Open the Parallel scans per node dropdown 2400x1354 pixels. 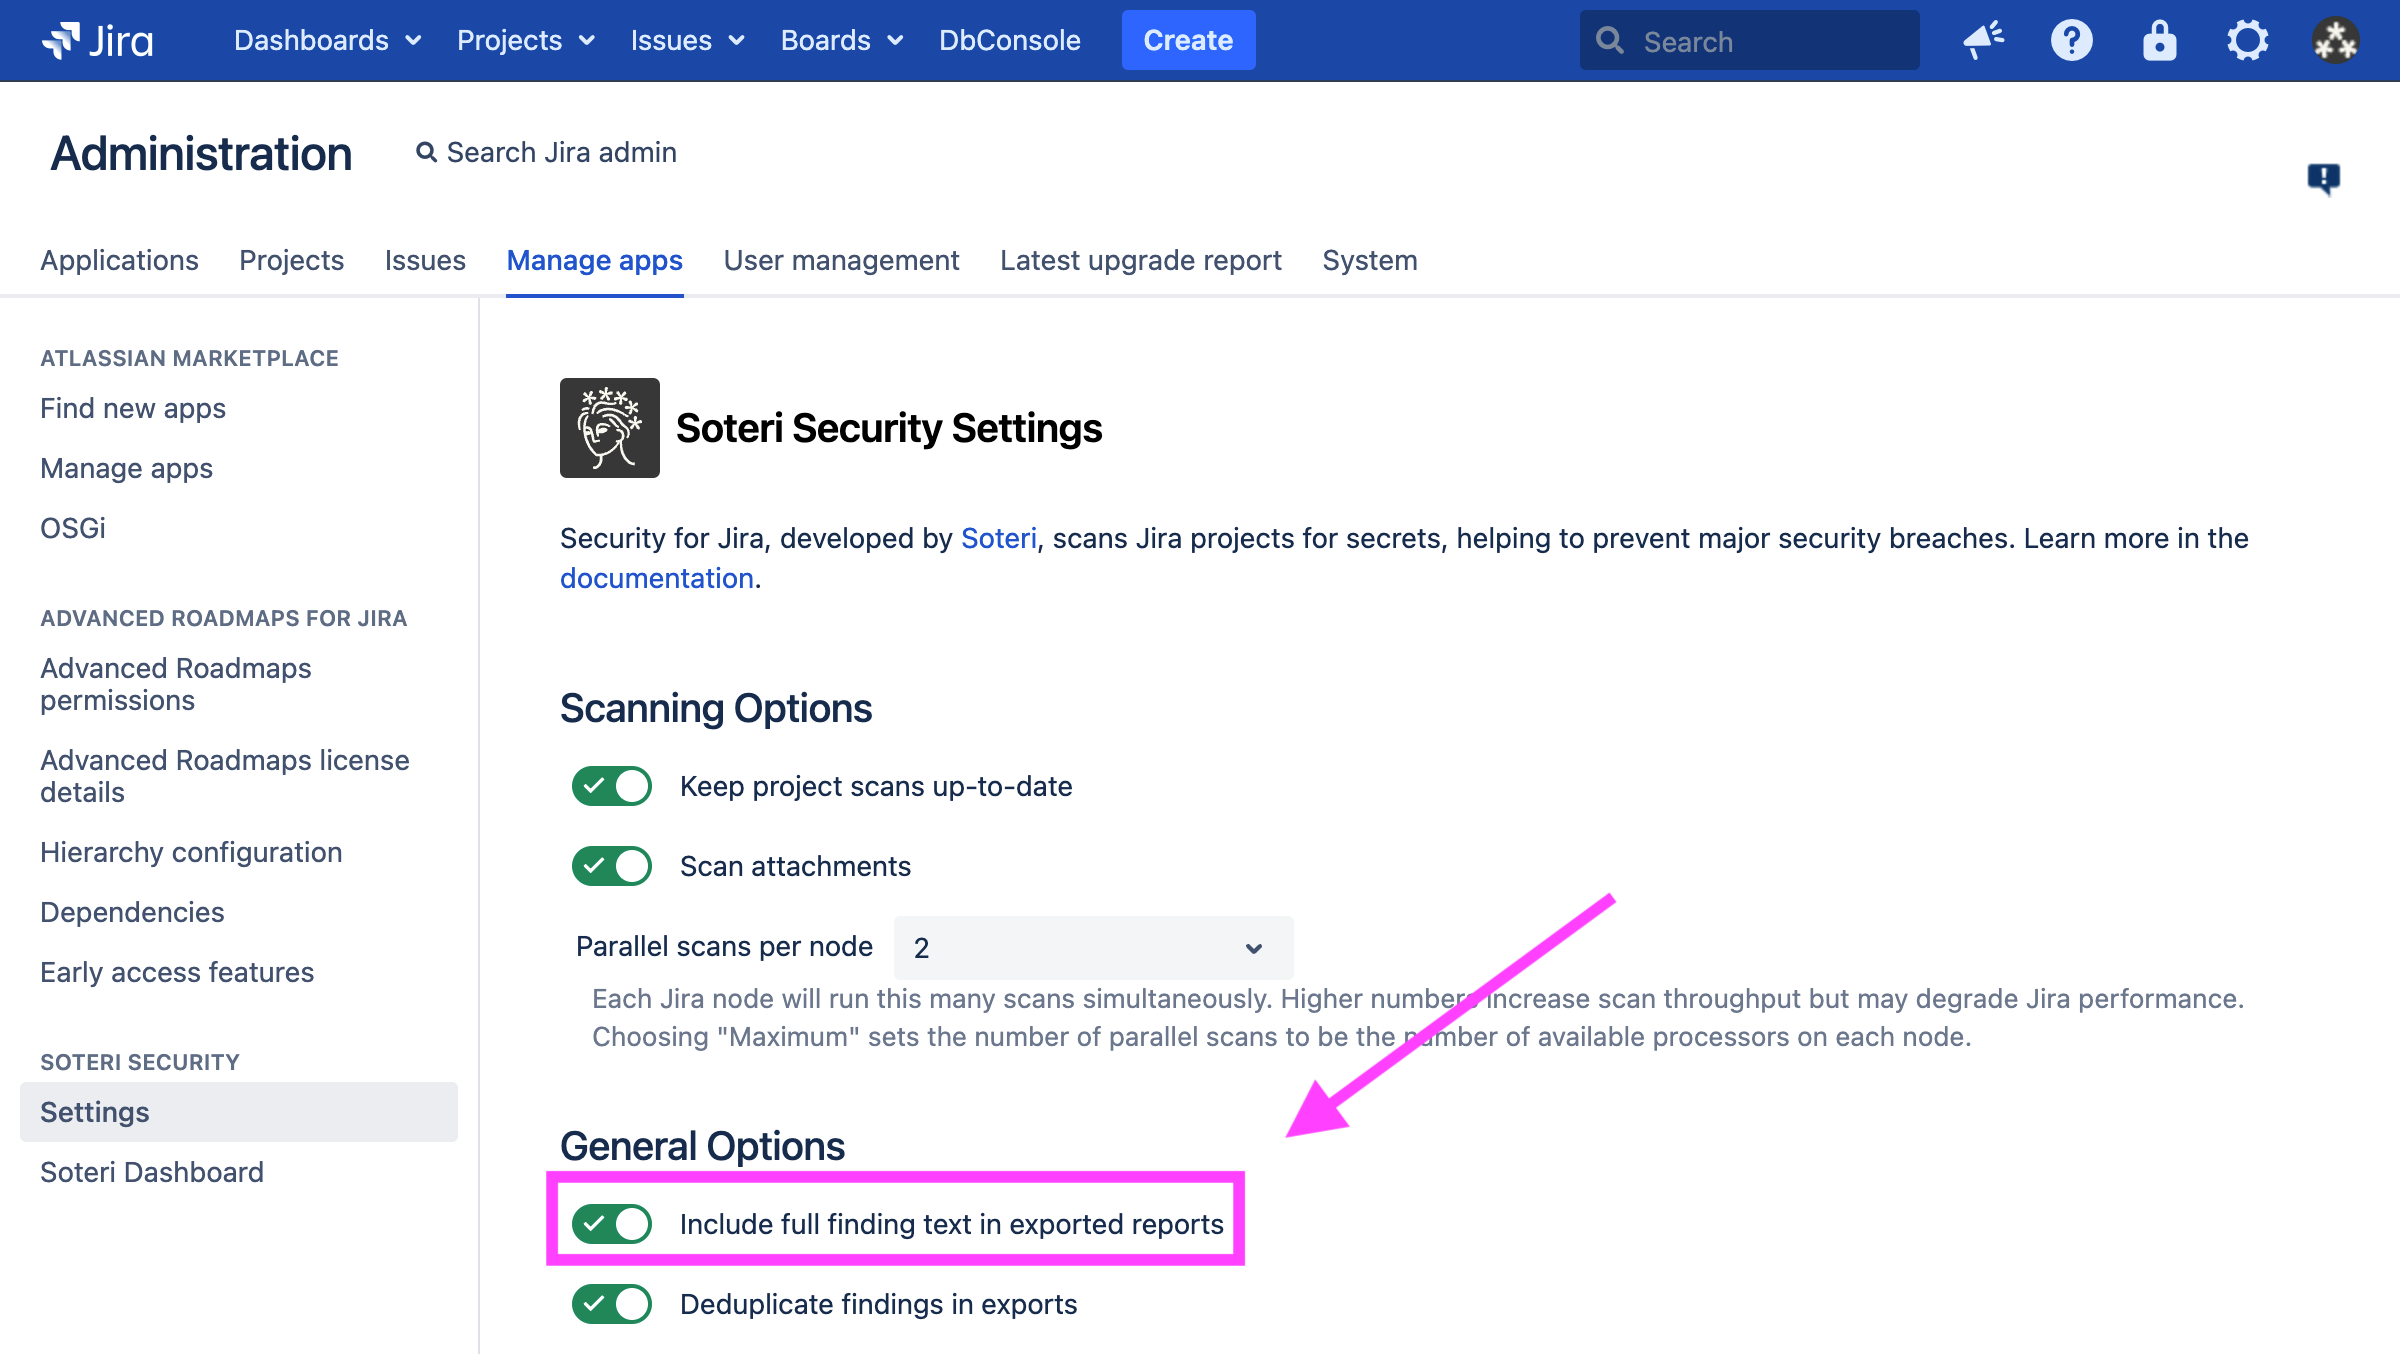(x=1093, y=947)
